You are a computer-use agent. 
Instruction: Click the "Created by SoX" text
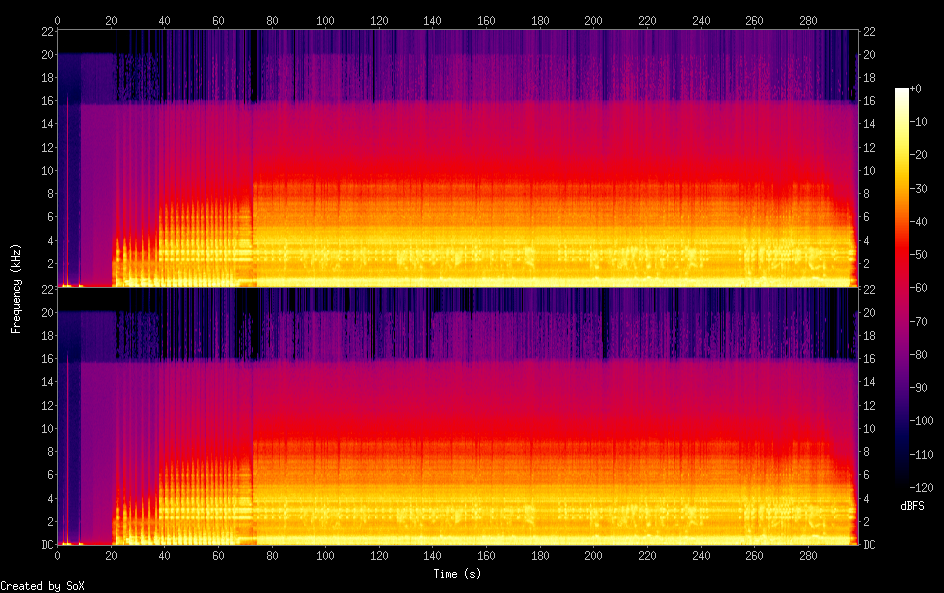42,586
